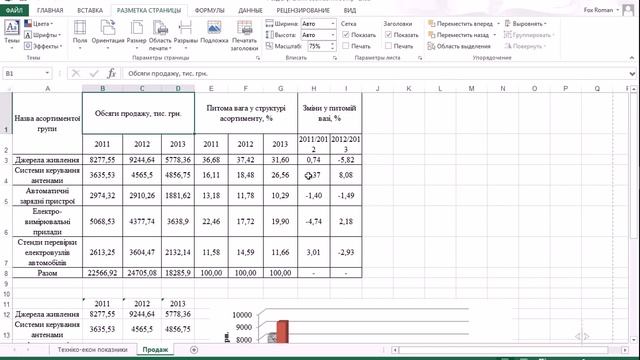
Task: Open the Эффекты theme effects menu
Action: [x=43, y=46]
